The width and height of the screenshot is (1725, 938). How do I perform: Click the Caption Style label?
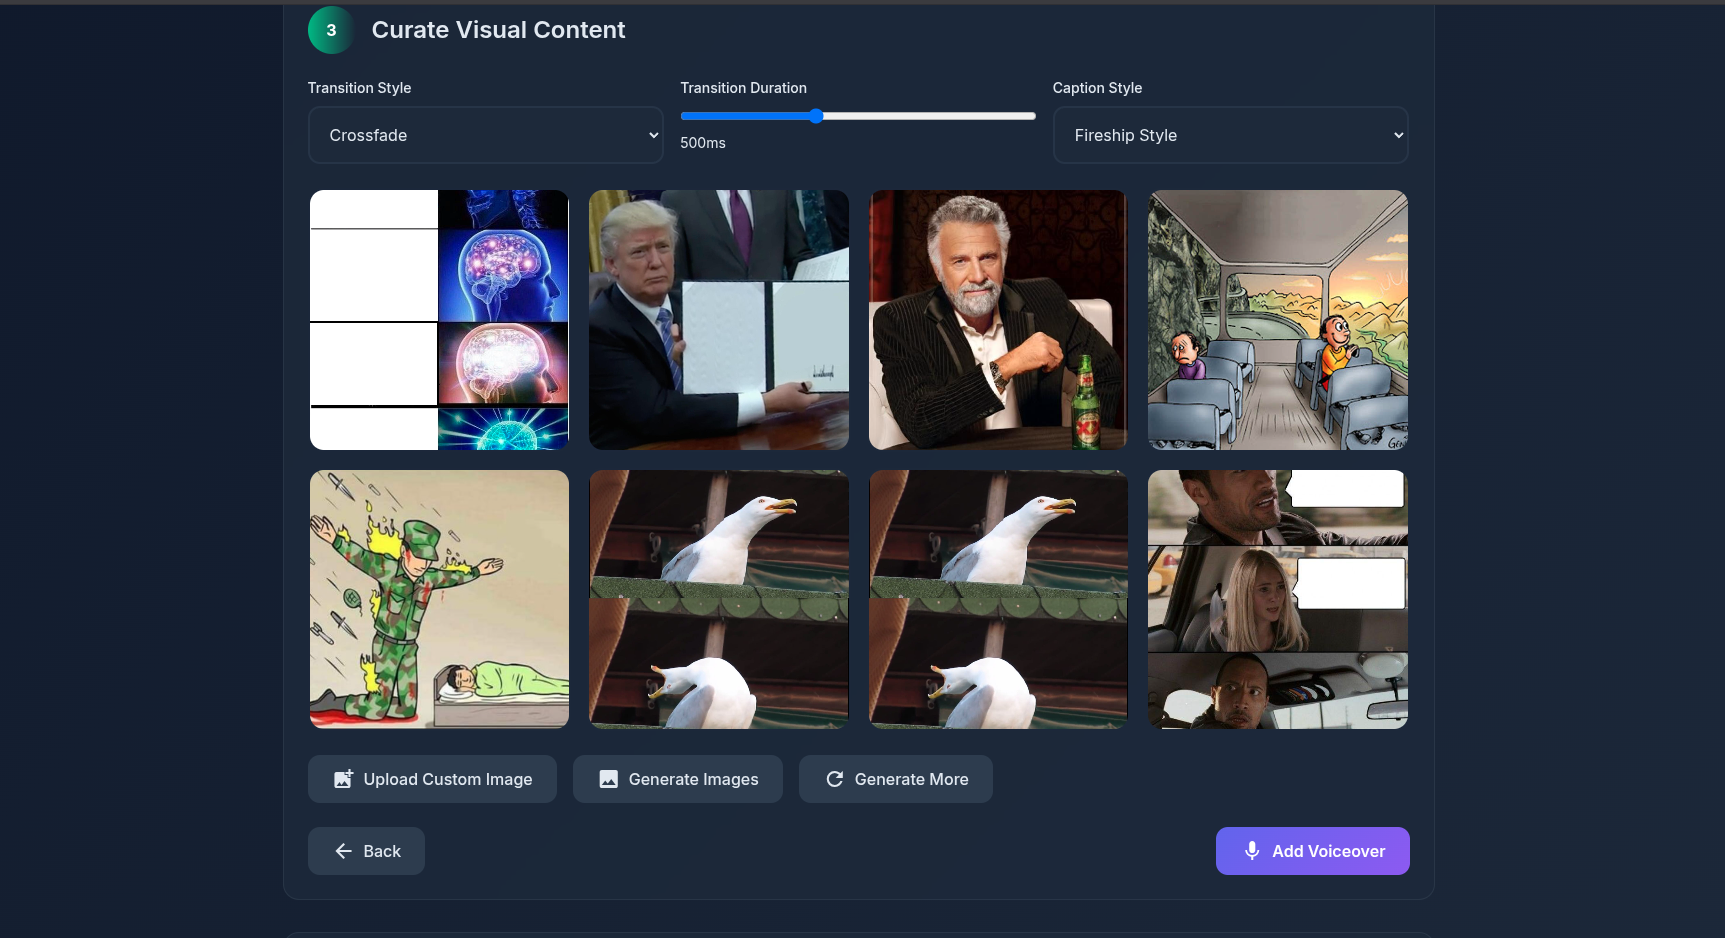click(1097, 88)
